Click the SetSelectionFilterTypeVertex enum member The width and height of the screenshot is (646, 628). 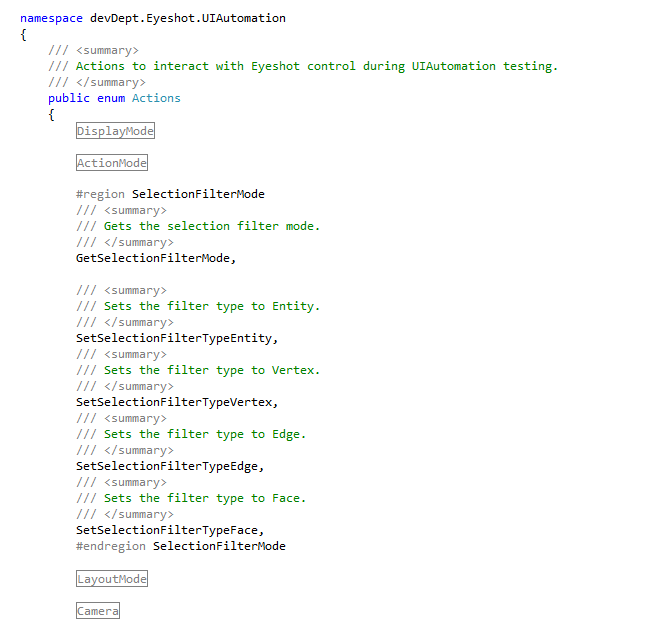(177, 402)
